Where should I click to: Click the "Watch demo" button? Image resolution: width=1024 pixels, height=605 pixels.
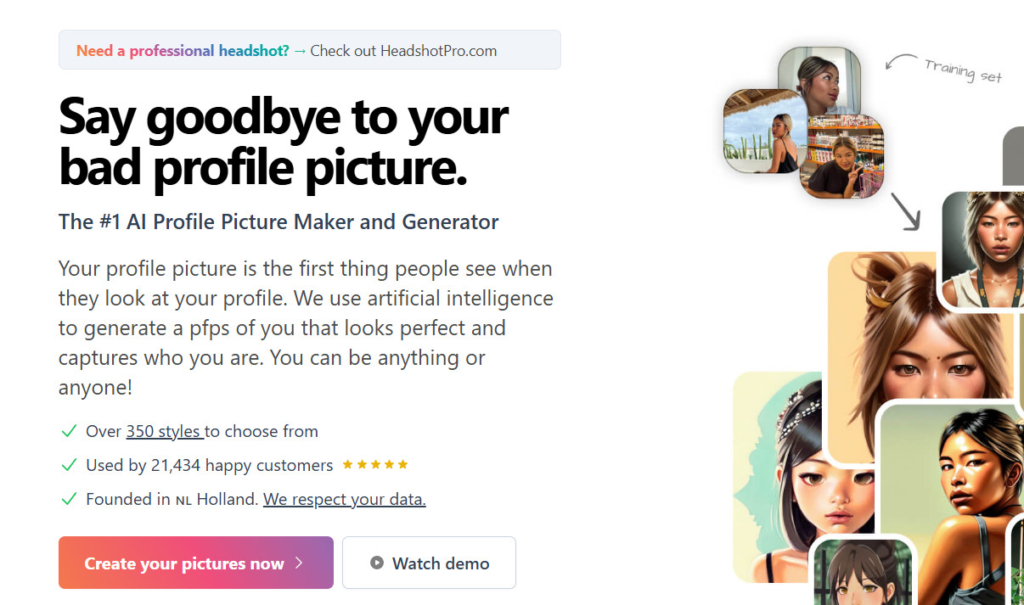(x=428, y=562)
